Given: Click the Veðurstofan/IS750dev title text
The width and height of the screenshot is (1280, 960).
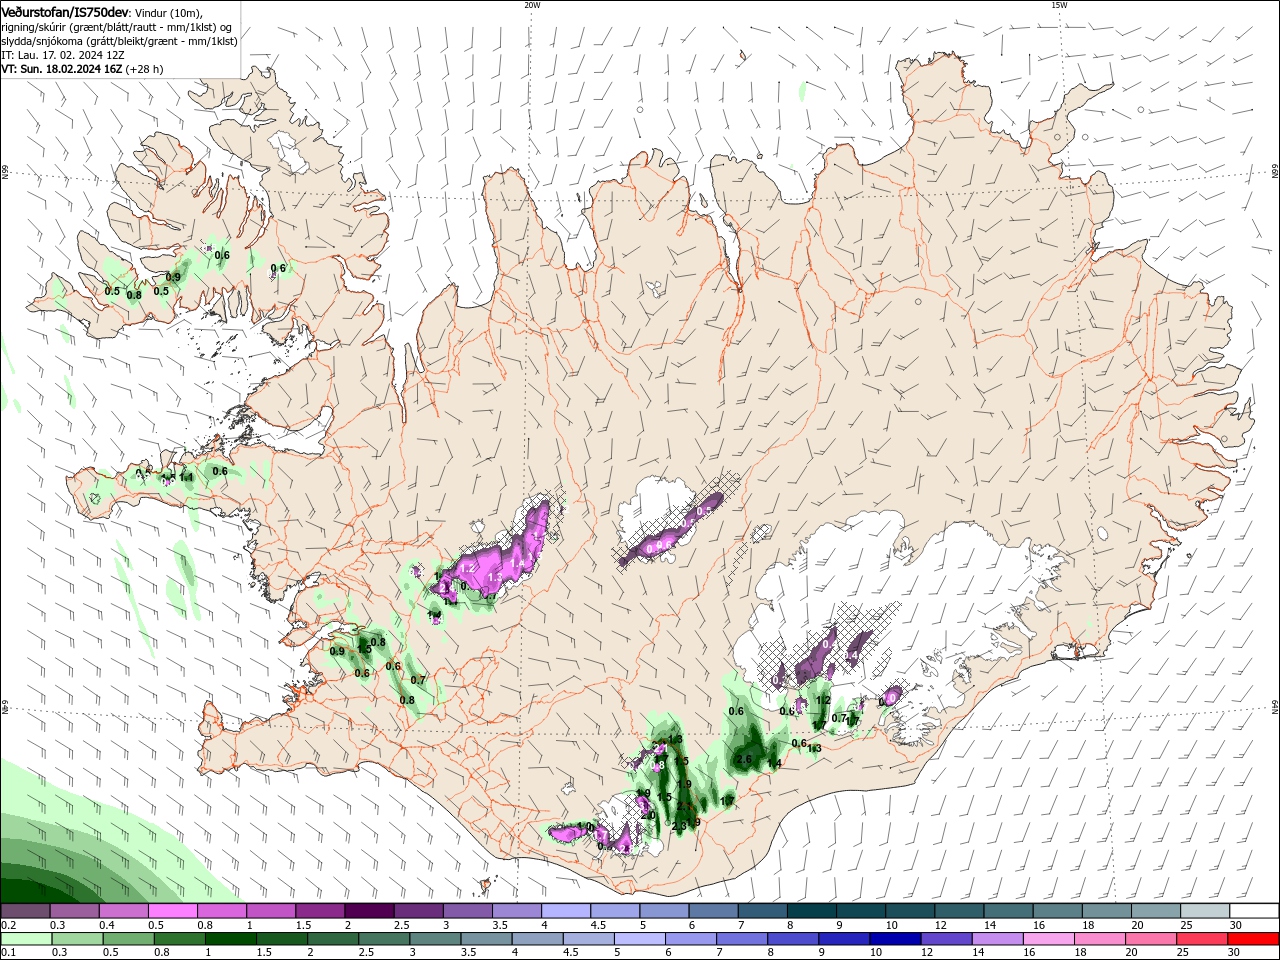Looking at the screenshot, I should pyautogui.click(x=65, y=12).
